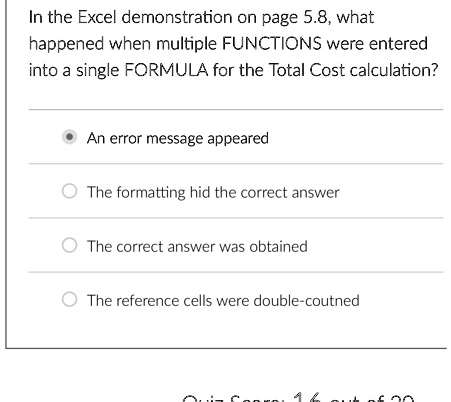Viewport: 451px width, 402px height.
Task: Choose "The formatting hid the correct answer" radio
Action: pos(69,191)
